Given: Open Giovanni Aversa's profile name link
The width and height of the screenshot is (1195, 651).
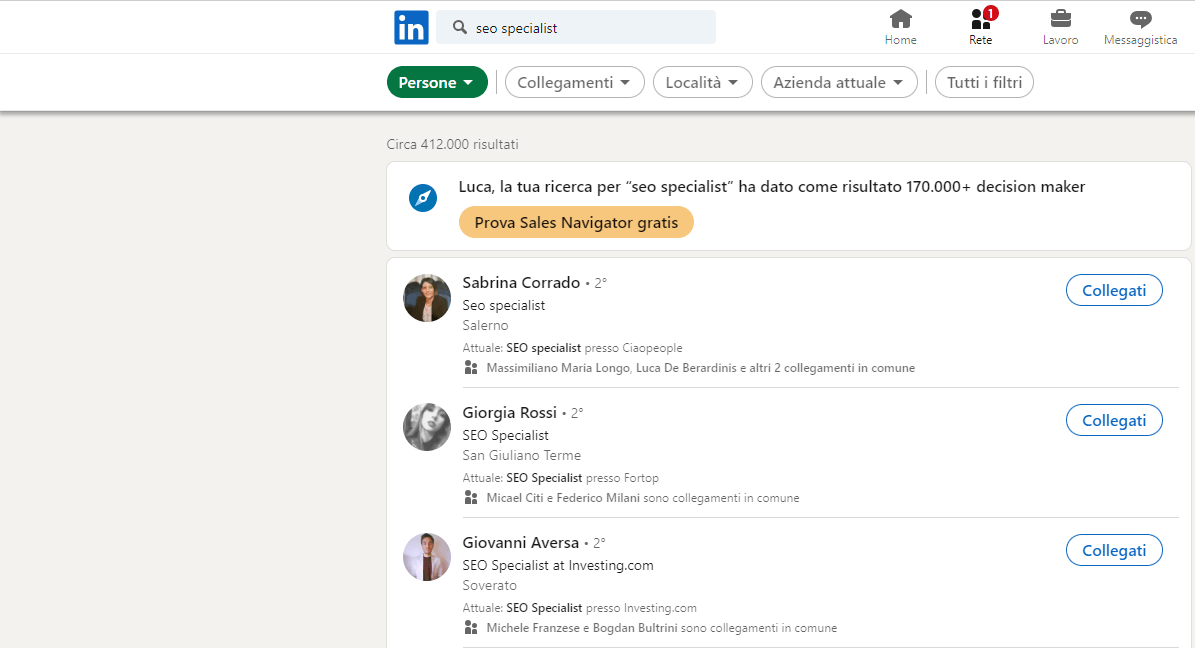Looking at the screenshot, I should [x=520, y=543].
